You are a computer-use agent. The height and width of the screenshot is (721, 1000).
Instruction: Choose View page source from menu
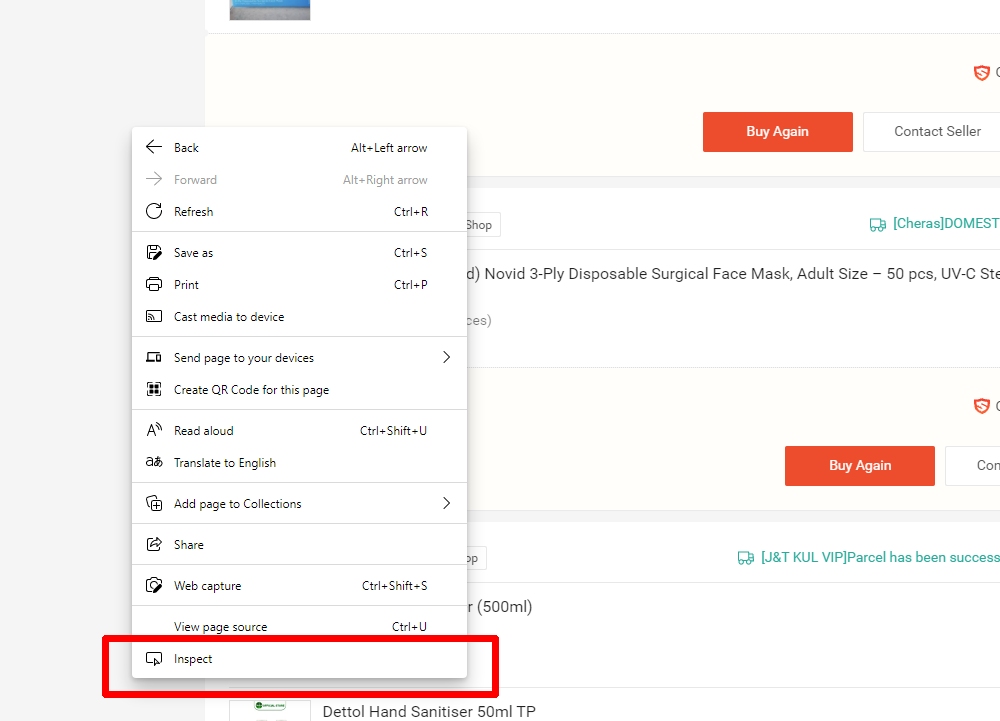(x=221, y=627)
